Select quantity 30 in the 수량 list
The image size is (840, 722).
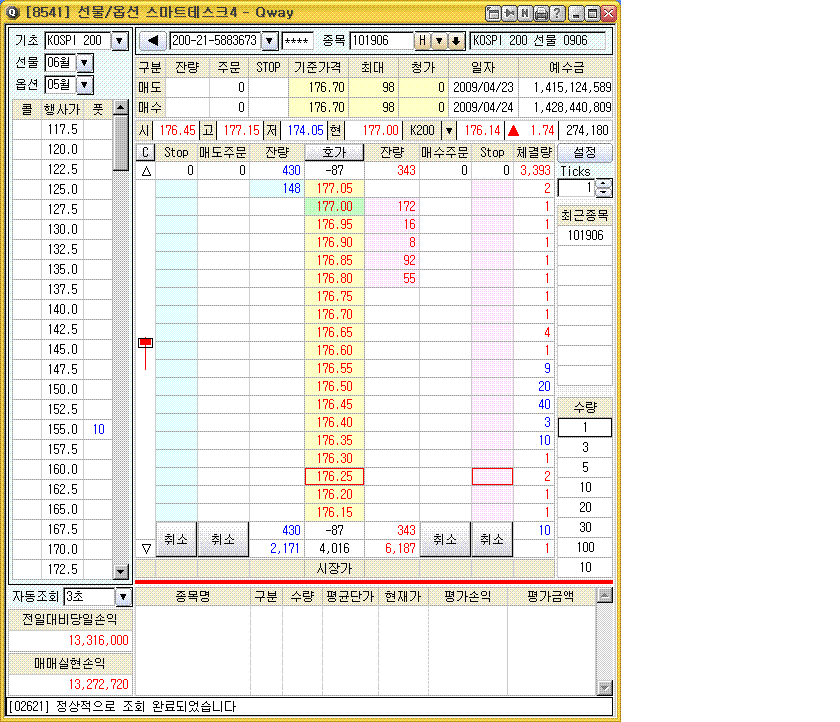pyautogui.click(x=584, y=528)
